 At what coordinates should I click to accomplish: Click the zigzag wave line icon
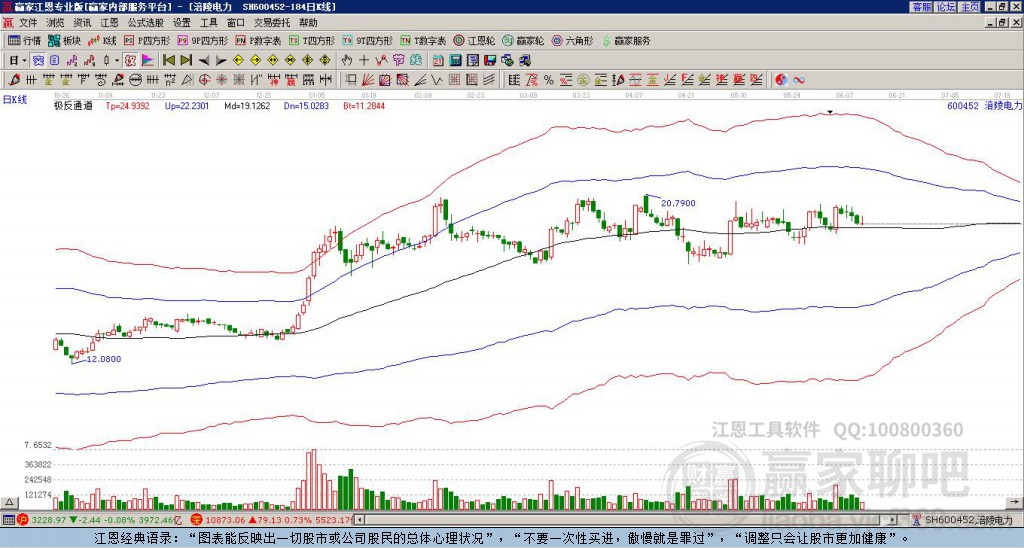(436, 80)
